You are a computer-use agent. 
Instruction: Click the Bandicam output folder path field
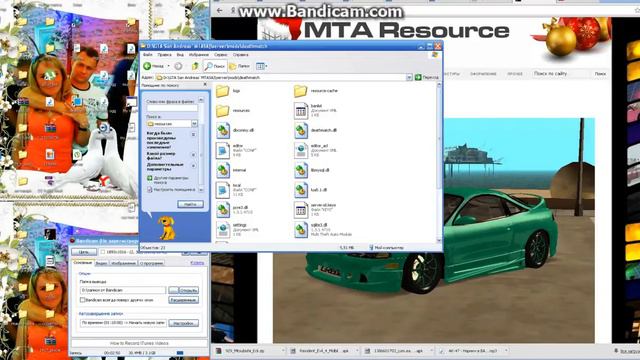[123, 290]
